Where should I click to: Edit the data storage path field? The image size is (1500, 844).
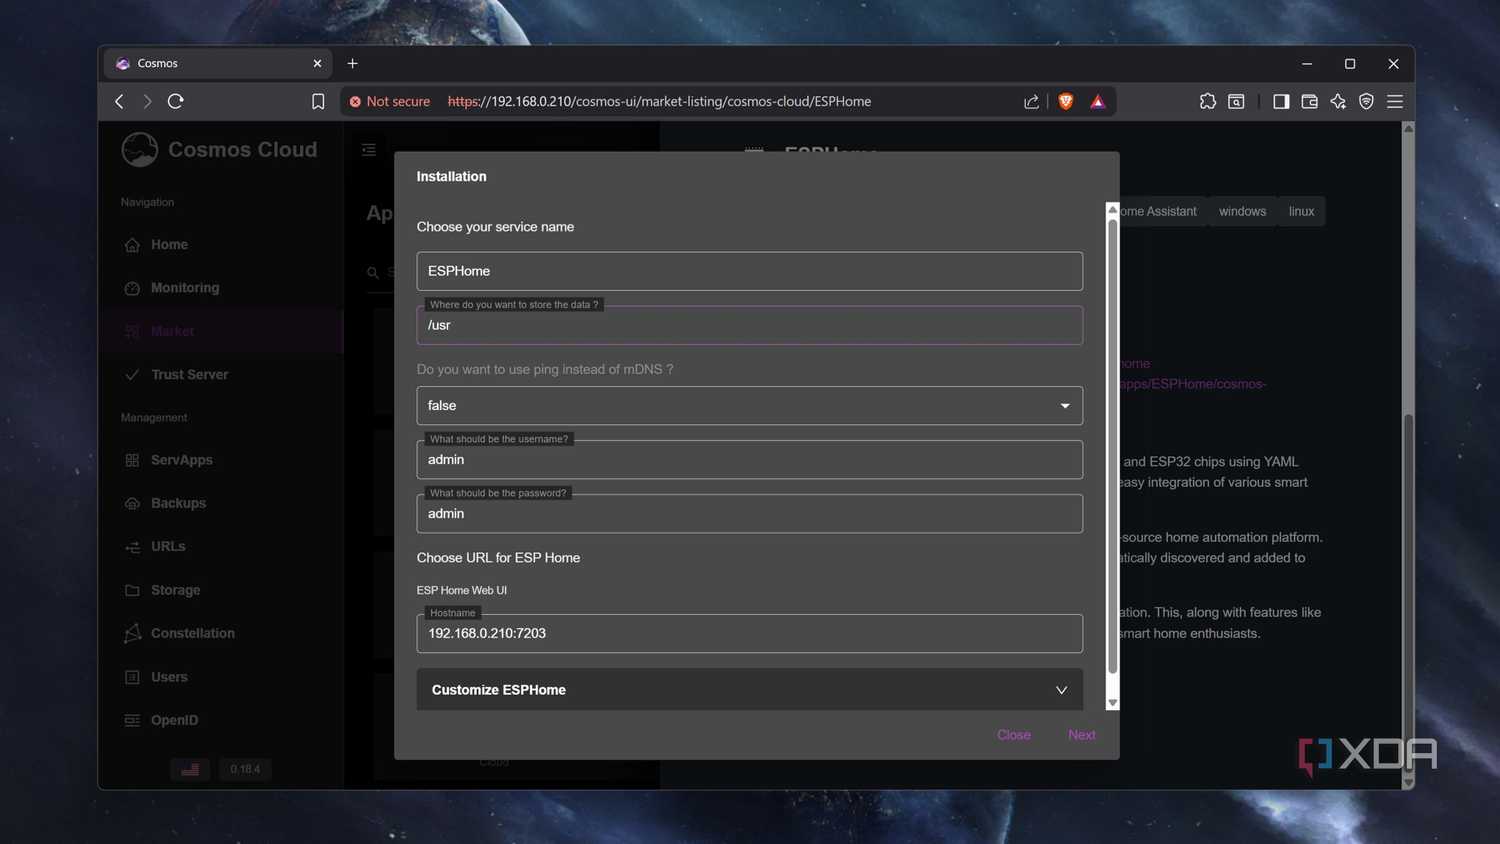(749, 325)
